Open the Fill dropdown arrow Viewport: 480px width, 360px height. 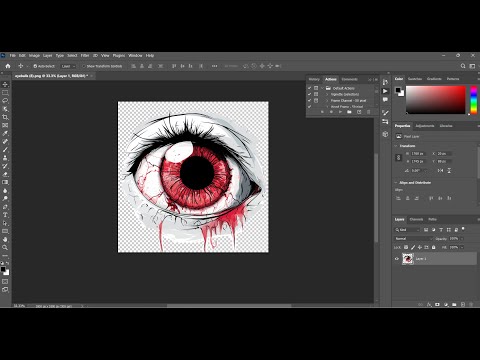coord(462,247)
